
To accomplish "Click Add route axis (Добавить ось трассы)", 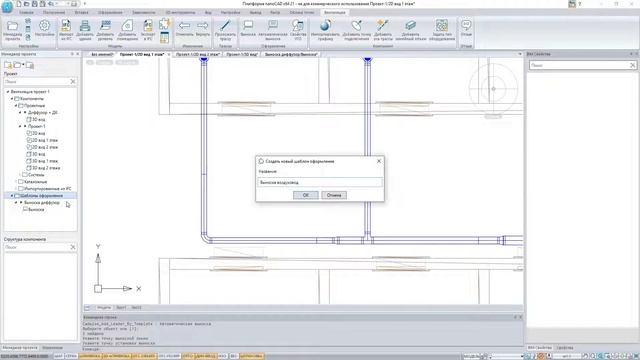I will pyautogui.click(x=382, y=31).
